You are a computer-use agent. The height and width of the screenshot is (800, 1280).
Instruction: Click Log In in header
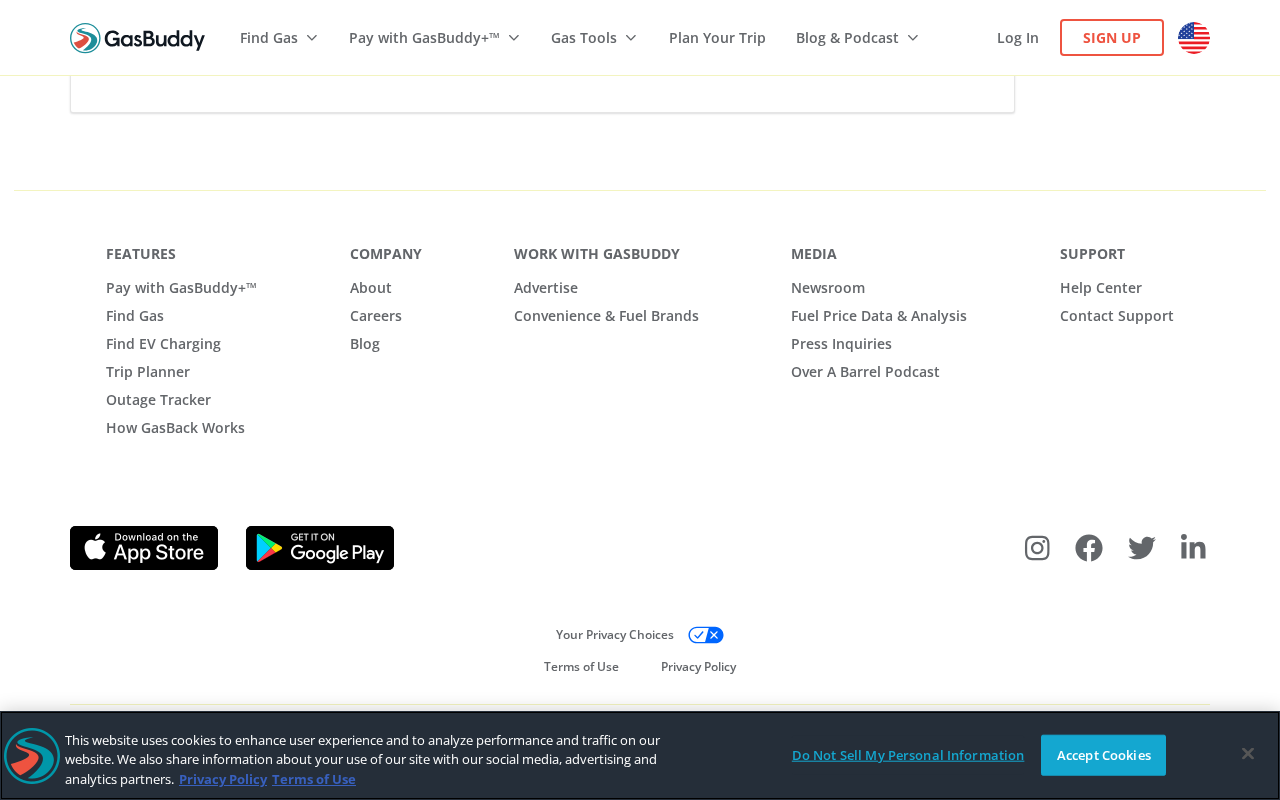1018,38
